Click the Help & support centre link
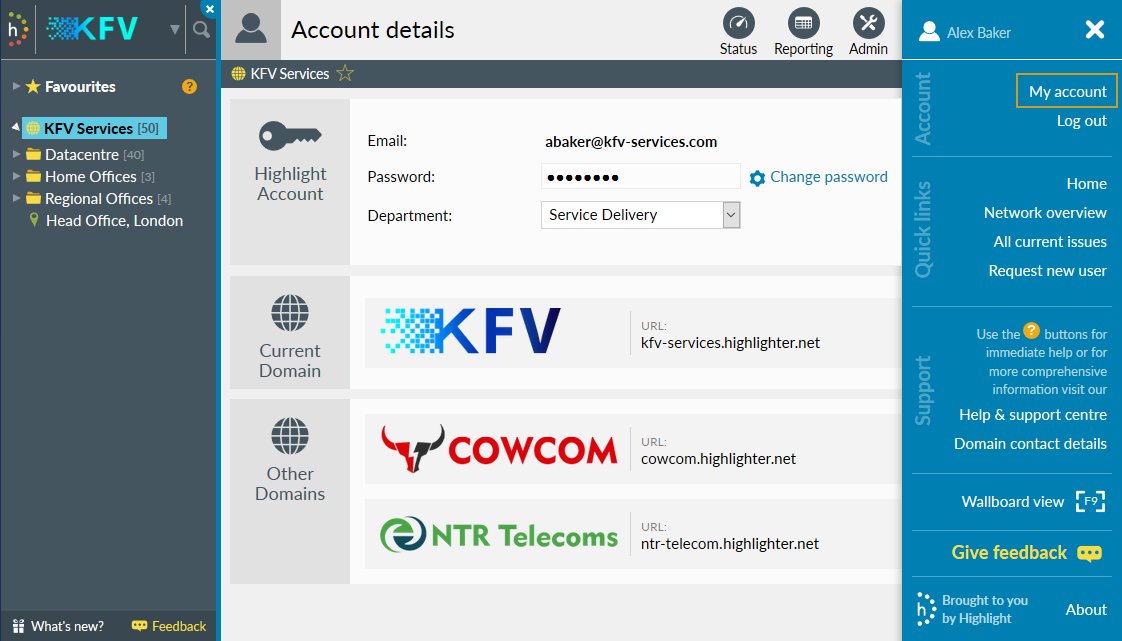Image resolution: width=1122 pixels, height=641 pixels. click(x=1032, y=414)
